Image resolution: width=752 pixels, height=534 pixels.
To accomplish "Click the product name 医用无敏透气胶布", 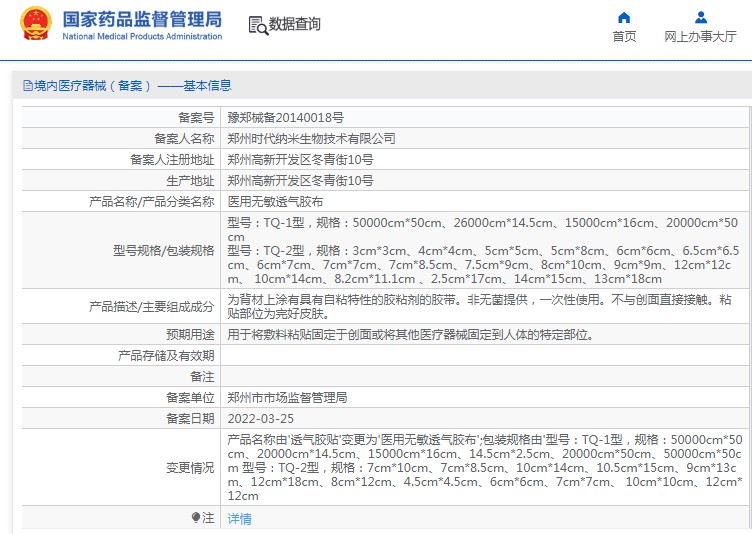I will [275, 201].
